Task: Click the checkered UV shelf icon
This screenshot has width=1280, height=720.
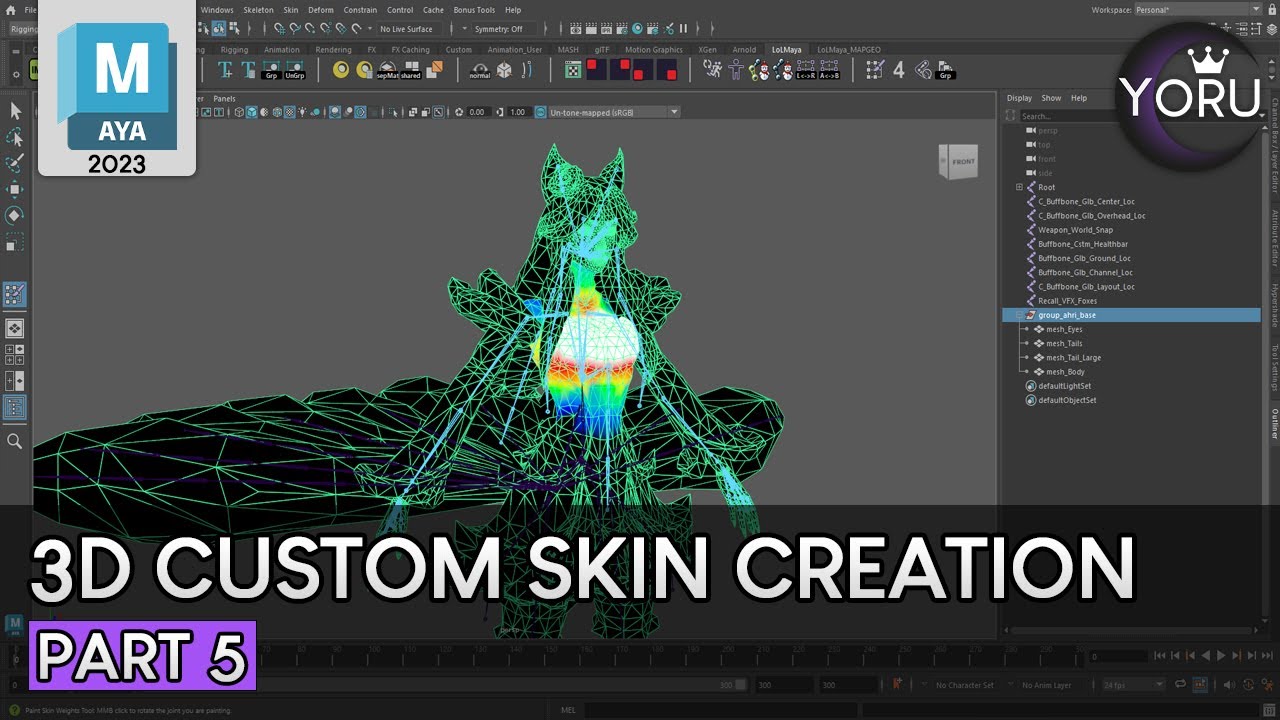Action: coord(573,70)
